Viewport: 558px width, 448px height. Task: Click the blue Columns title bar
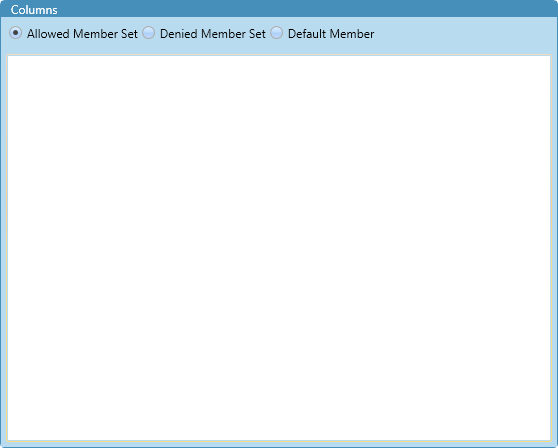point(279,9)
